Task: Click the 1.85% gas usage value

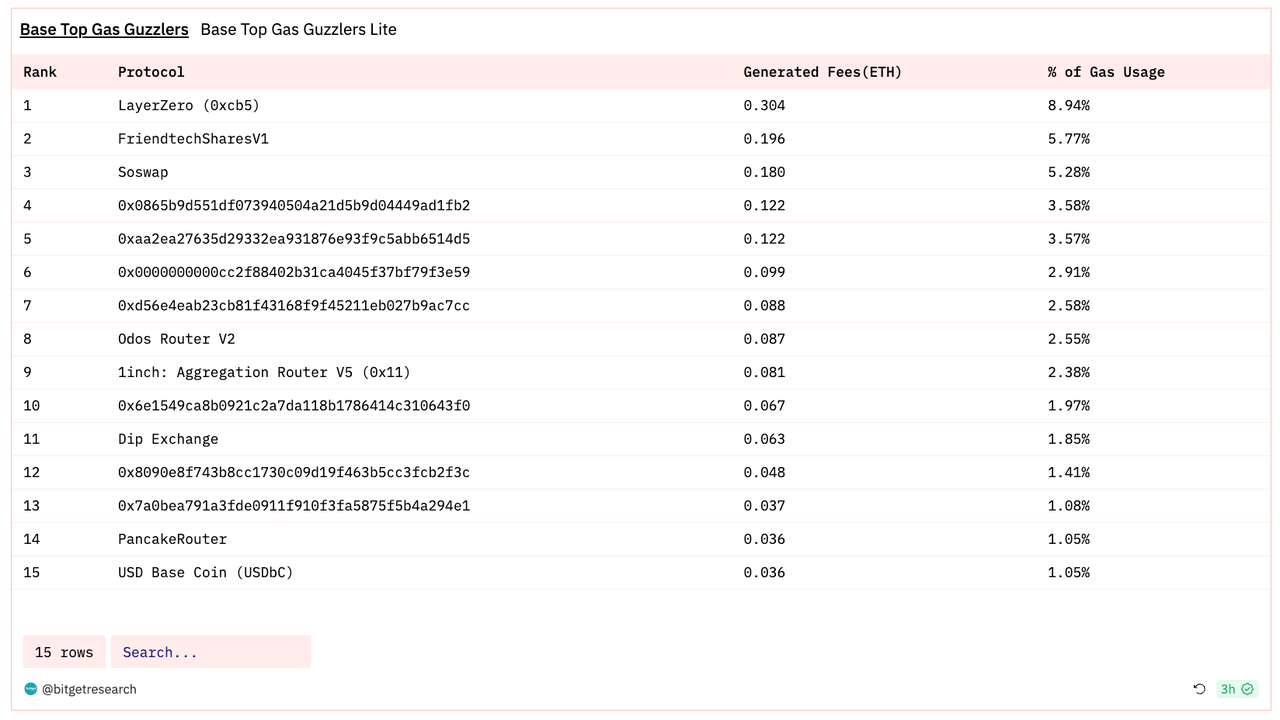Action: 1069,439
